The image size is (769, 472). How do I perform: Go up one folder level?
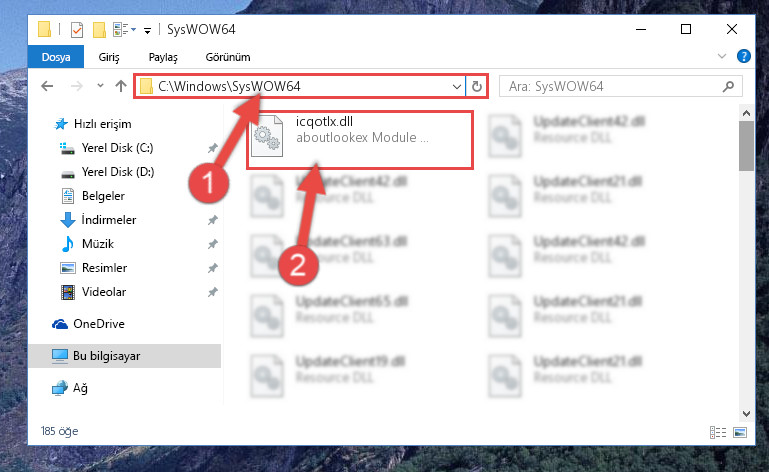tap(121, 86)
